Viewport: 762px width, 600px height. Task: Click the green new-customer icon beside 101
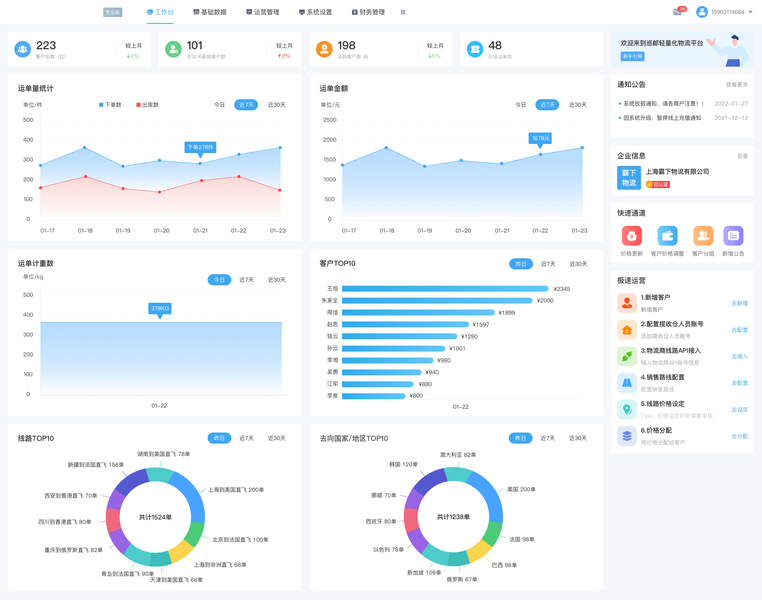tap(173, 49)
